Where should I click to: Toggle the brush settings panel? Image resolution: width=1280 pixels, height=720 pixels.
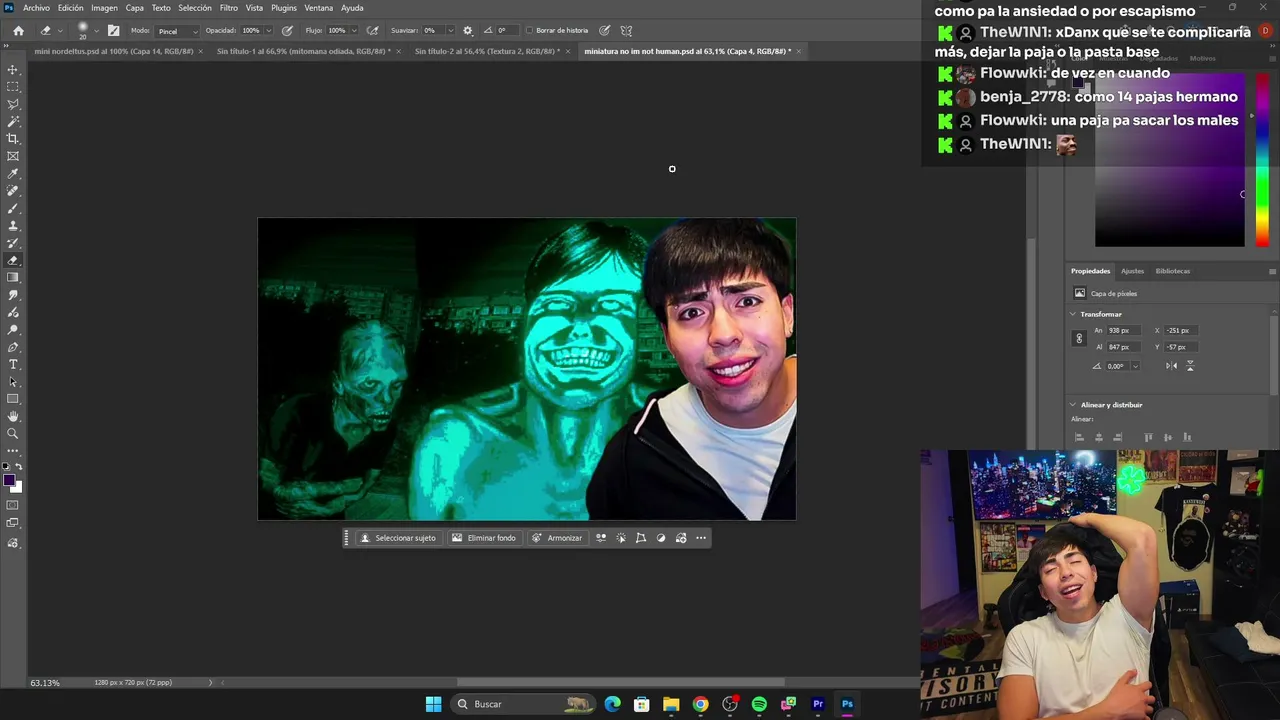pyautogui.click(x=113, y=30)
